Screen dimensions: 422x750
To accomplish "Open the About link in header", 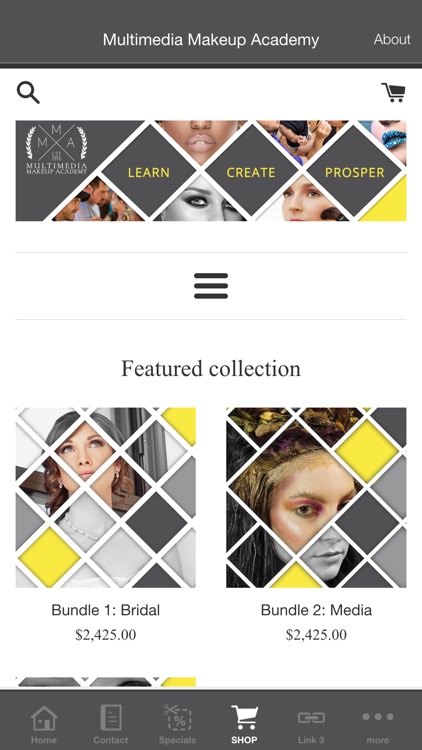I will tap(392, 39).
